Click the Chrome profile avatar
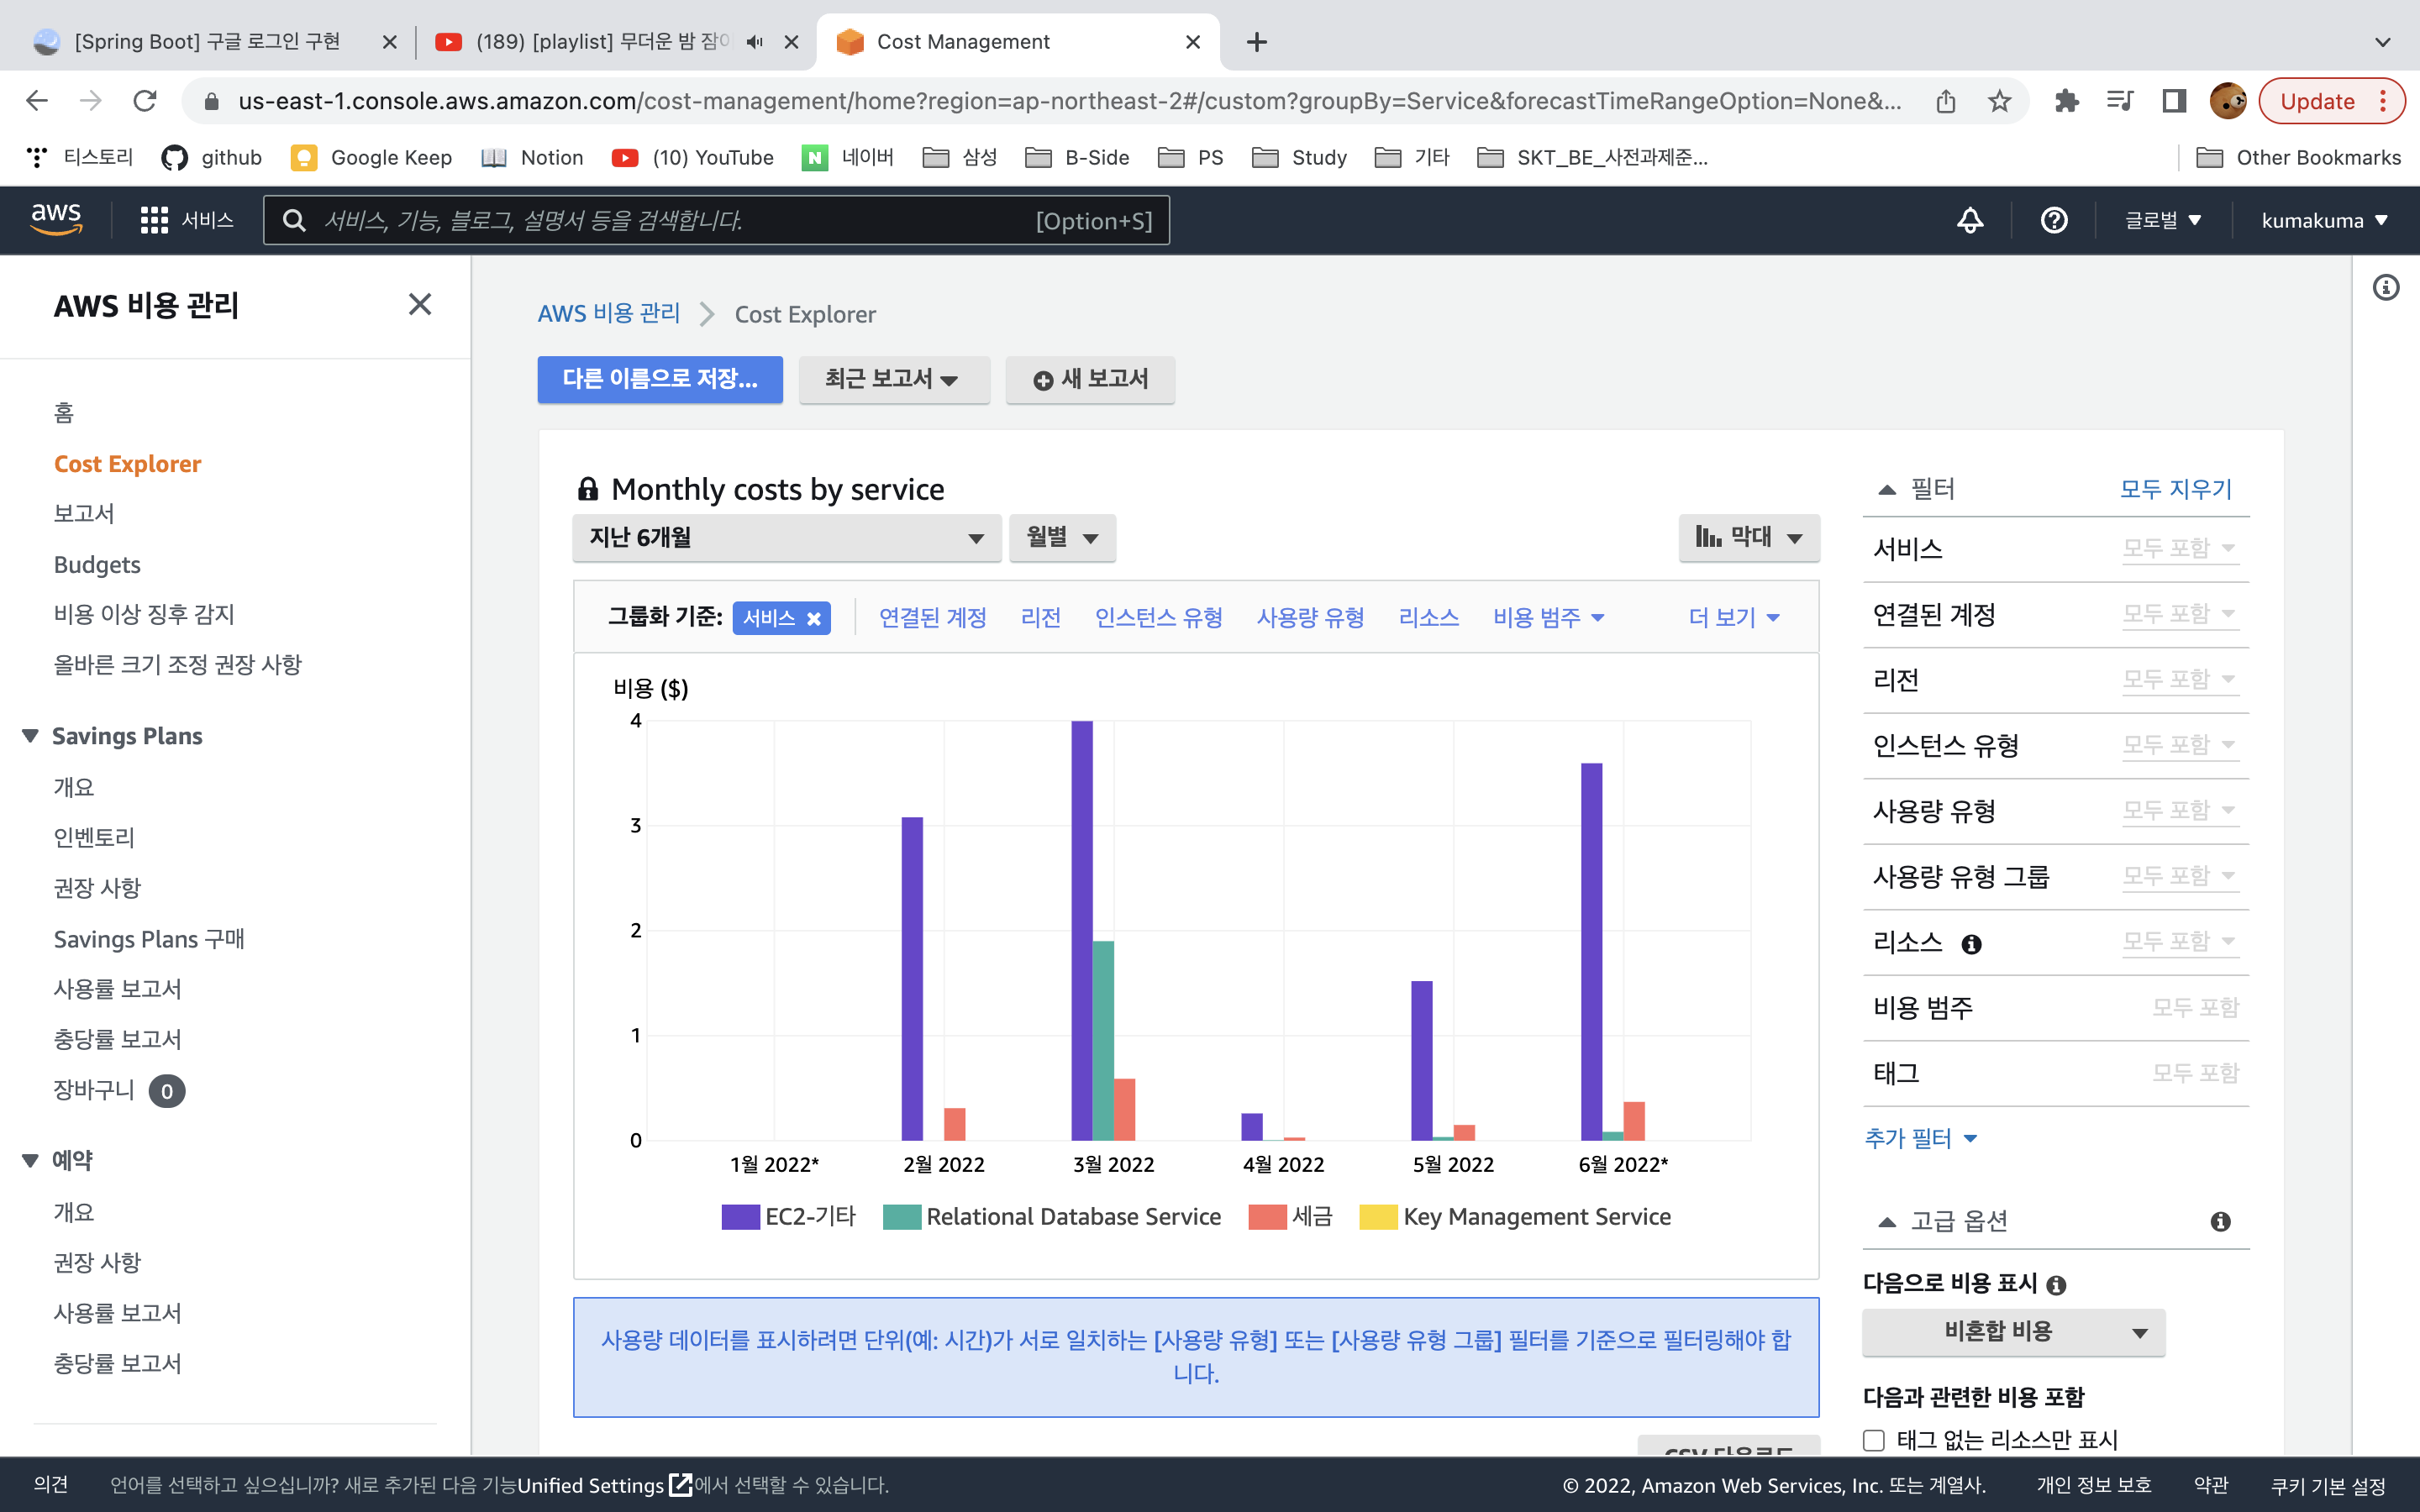This screenshot has width=2420, height=1512. point(2227,101)
